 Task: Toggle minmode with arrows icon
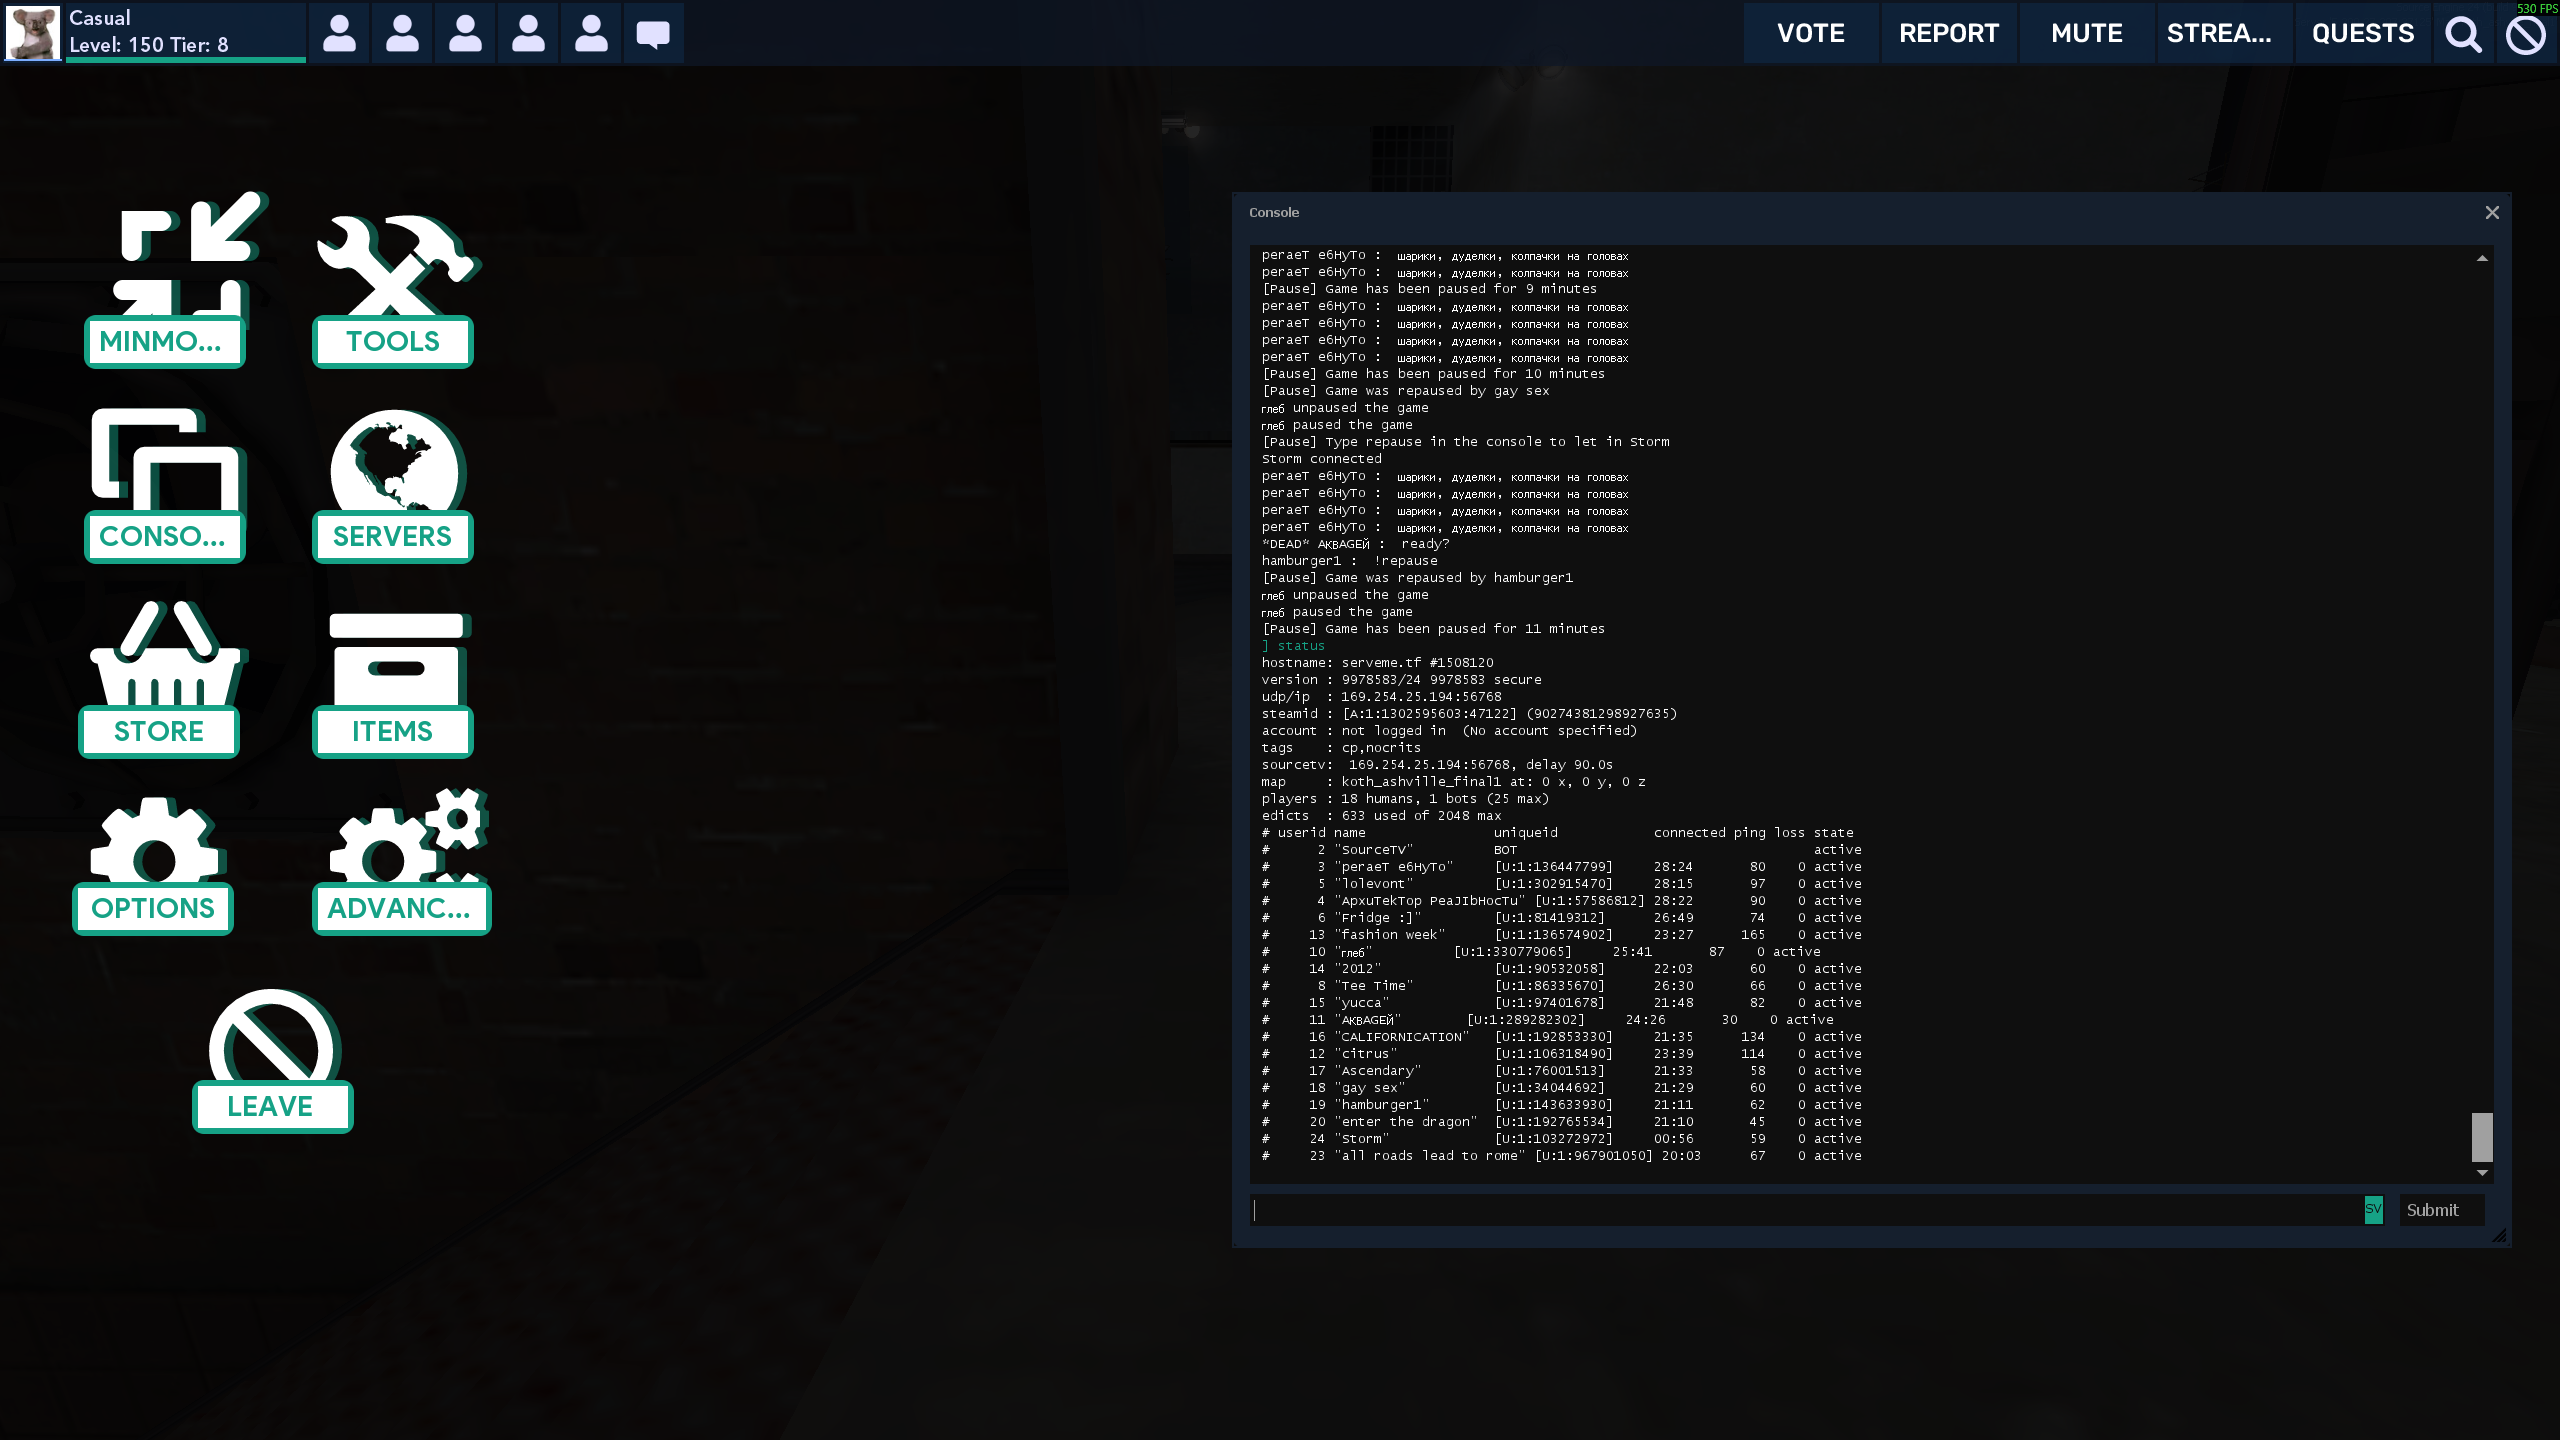[188, 258]
